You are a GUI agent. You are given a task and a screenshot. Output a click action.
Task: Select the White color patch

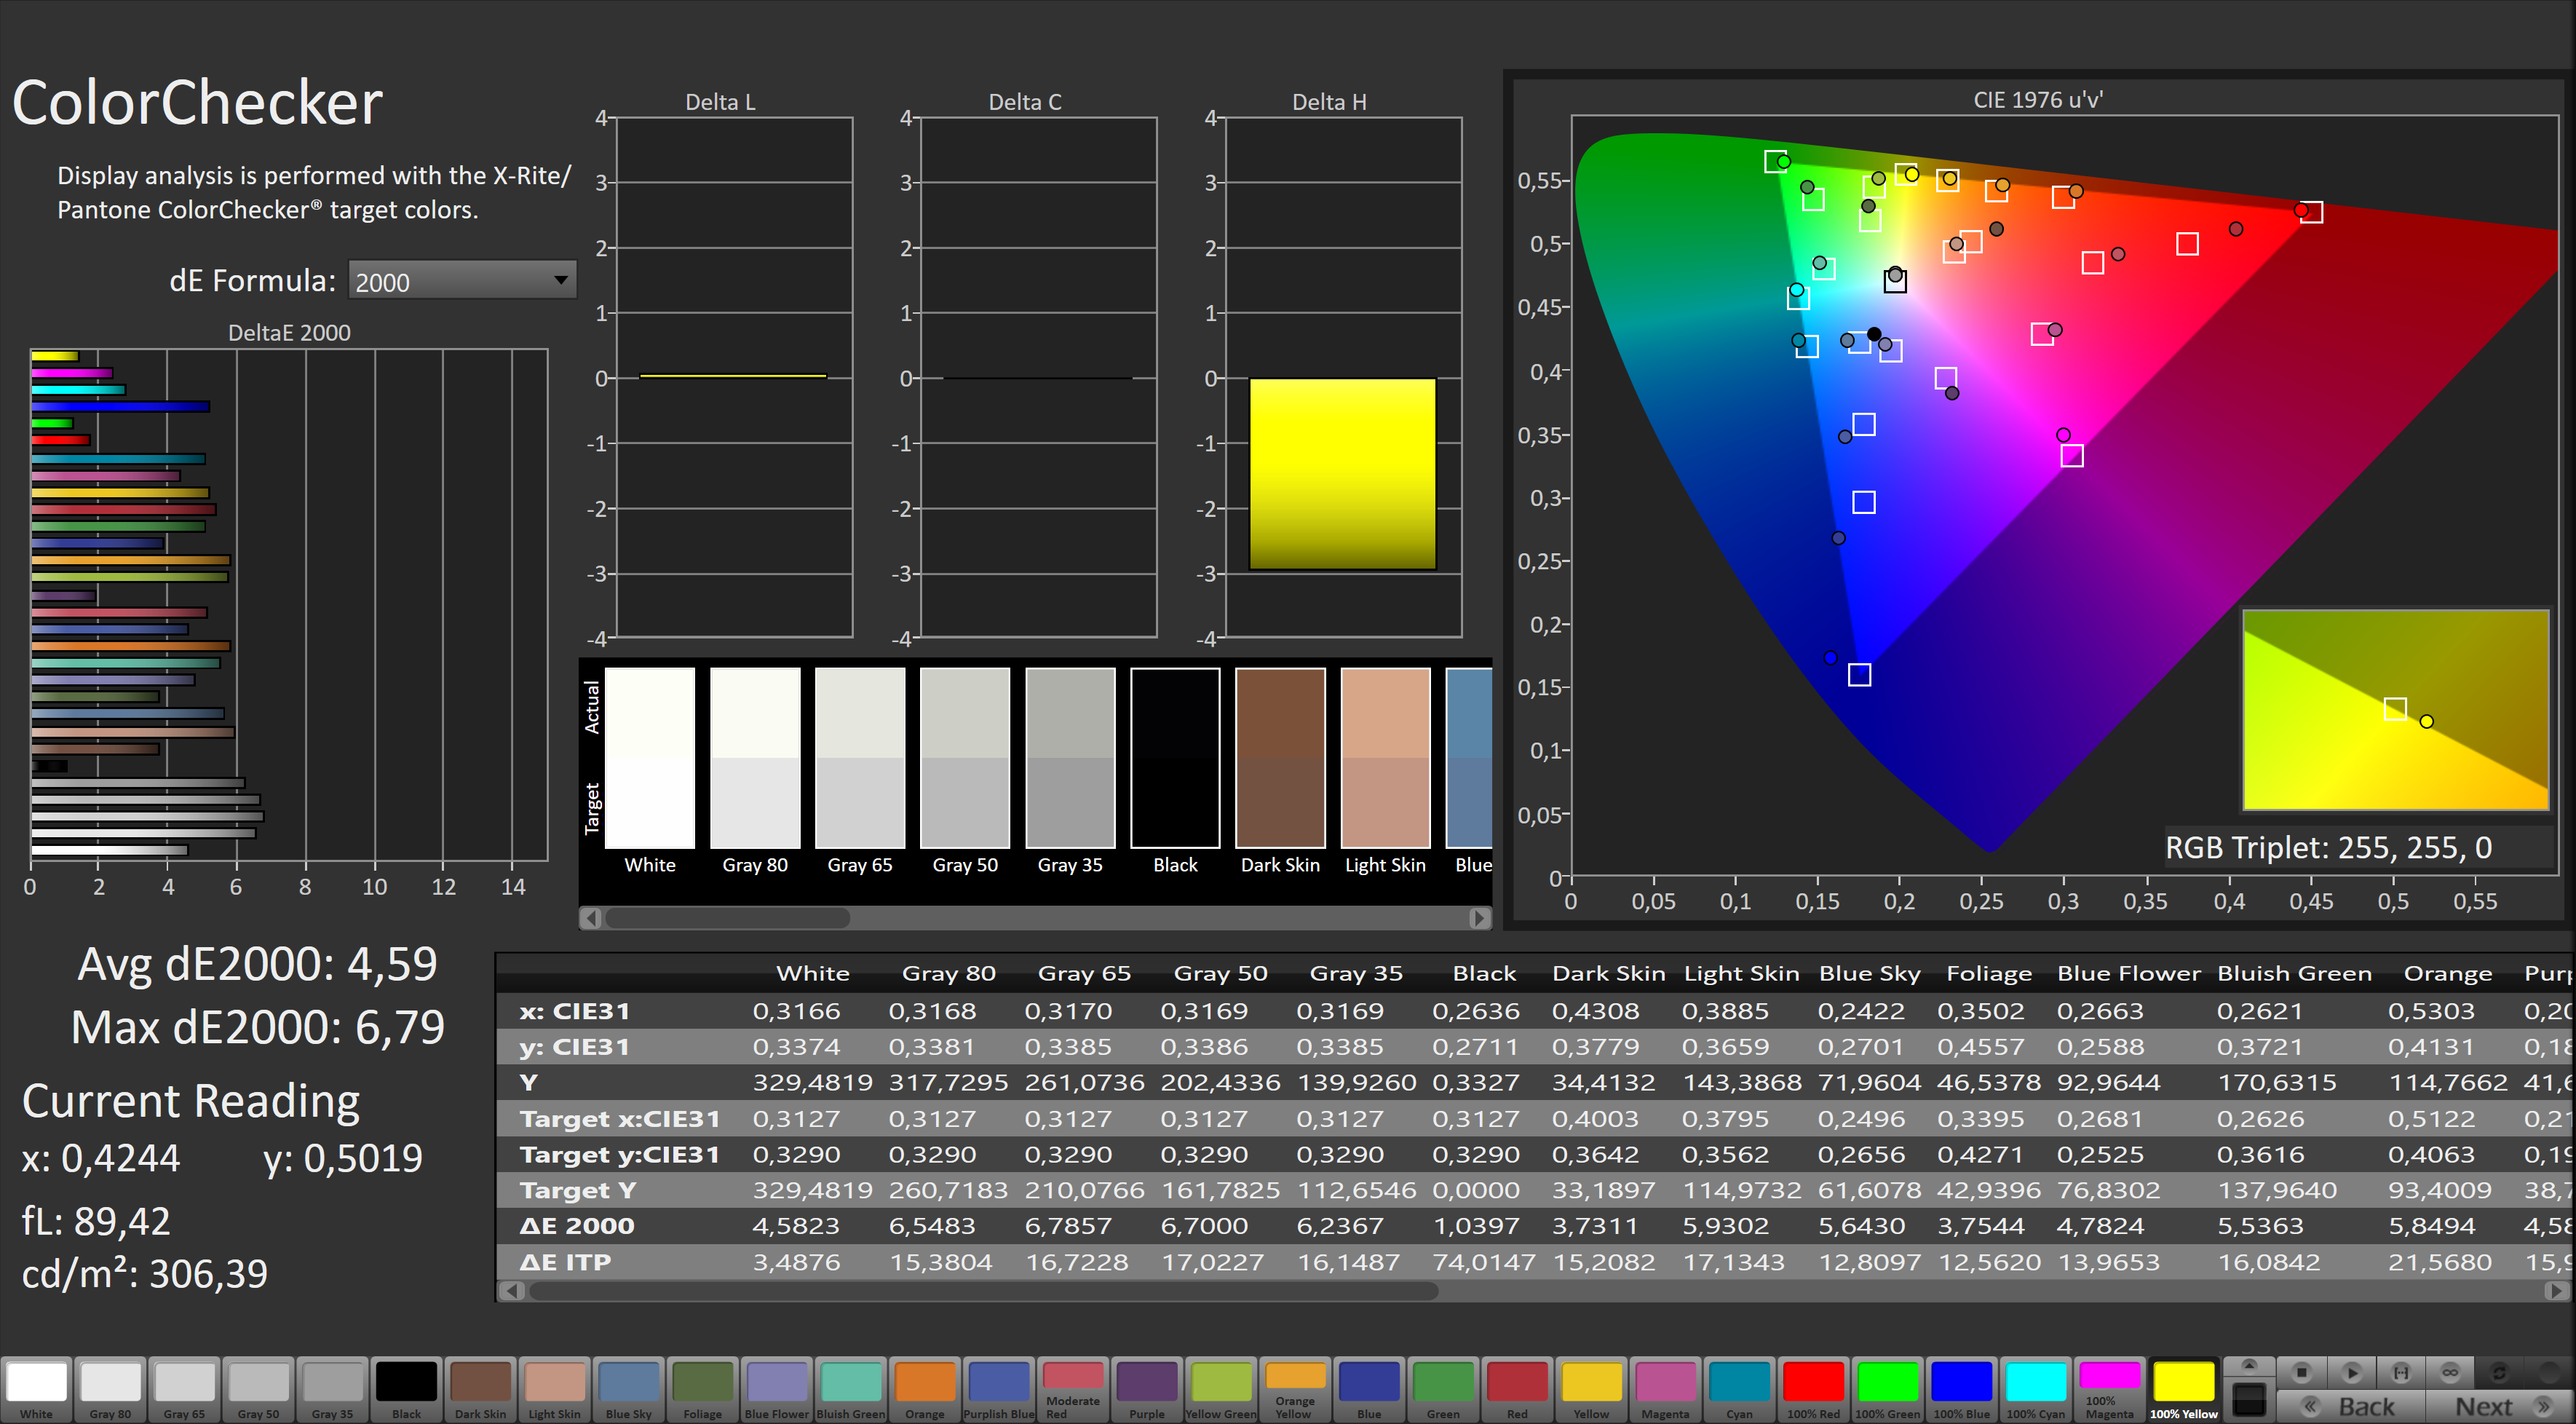[x=37, y=1389]
